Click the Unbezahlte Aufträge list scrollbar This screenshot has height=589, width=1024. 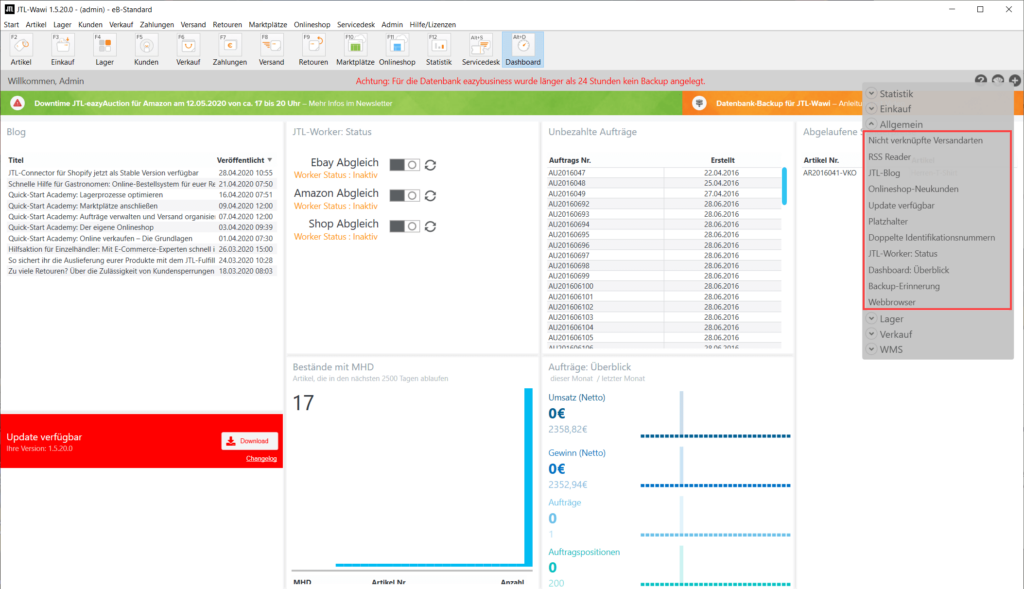pos(784,187)
